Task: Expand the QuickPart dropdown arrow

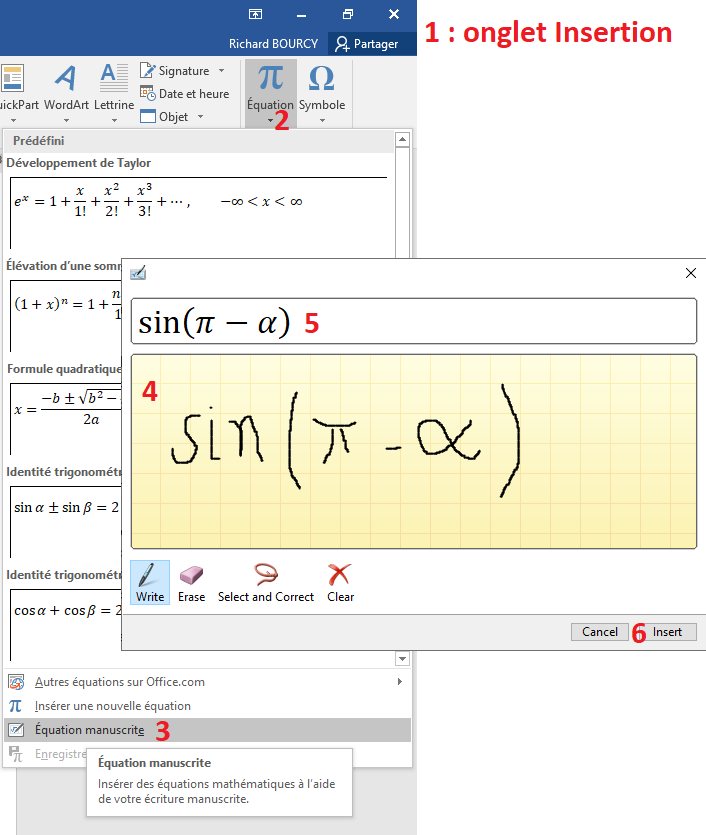Action: 13,121
